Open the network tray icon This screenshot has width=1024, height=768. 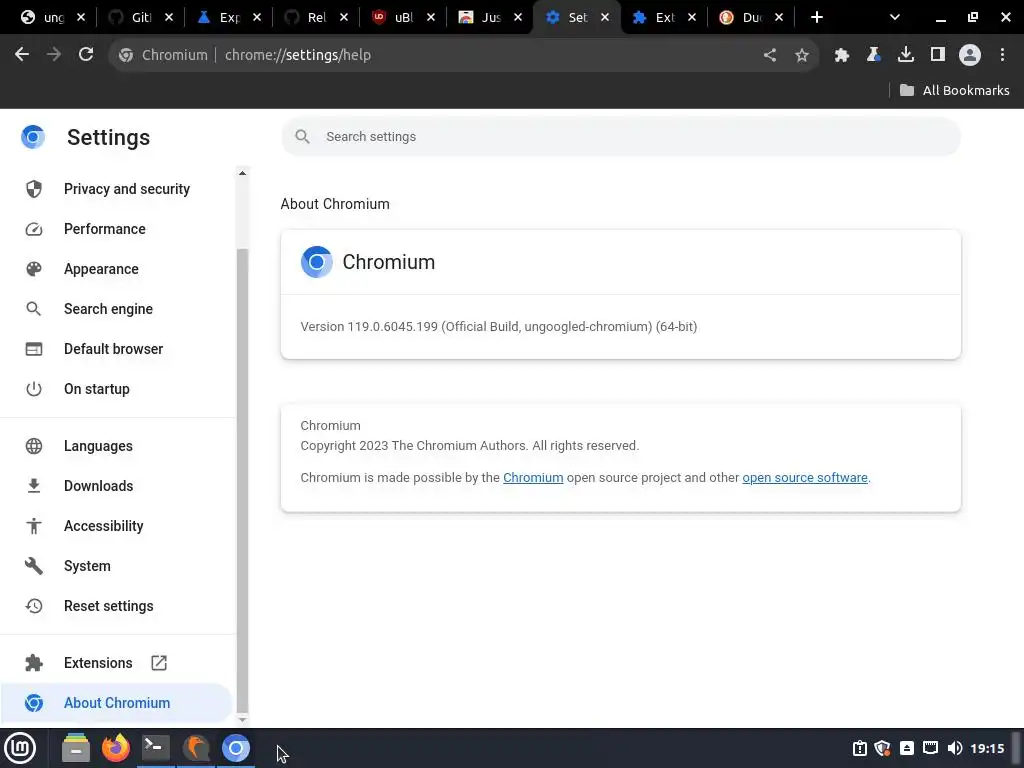(931, 748)
